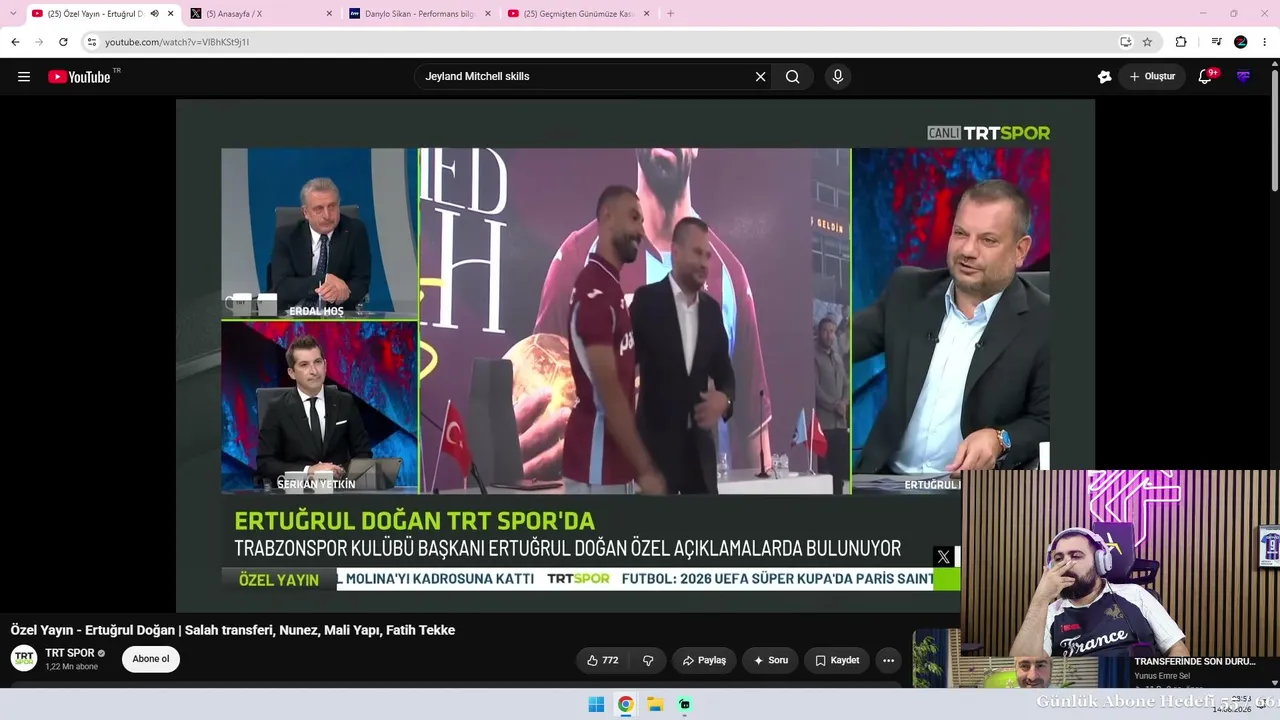
Task: Clear the search box text
Action: coord(760,77)
